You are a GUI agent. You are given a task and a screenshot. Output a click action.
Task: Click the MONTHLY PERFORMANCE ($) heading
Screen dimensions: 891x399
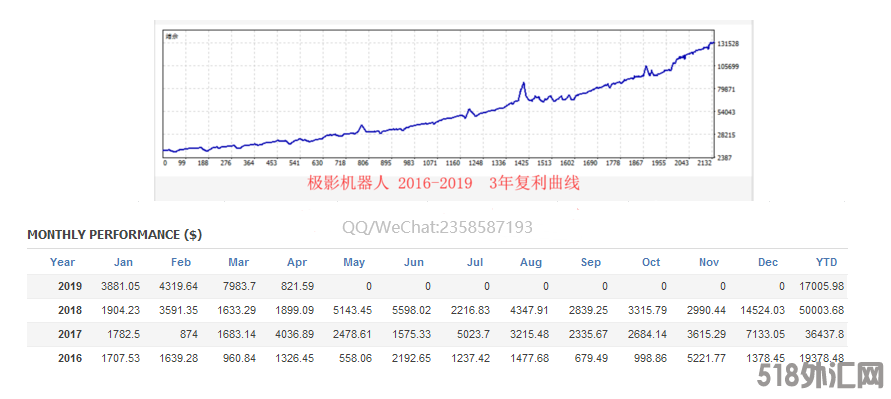click(x=114, y=235)
